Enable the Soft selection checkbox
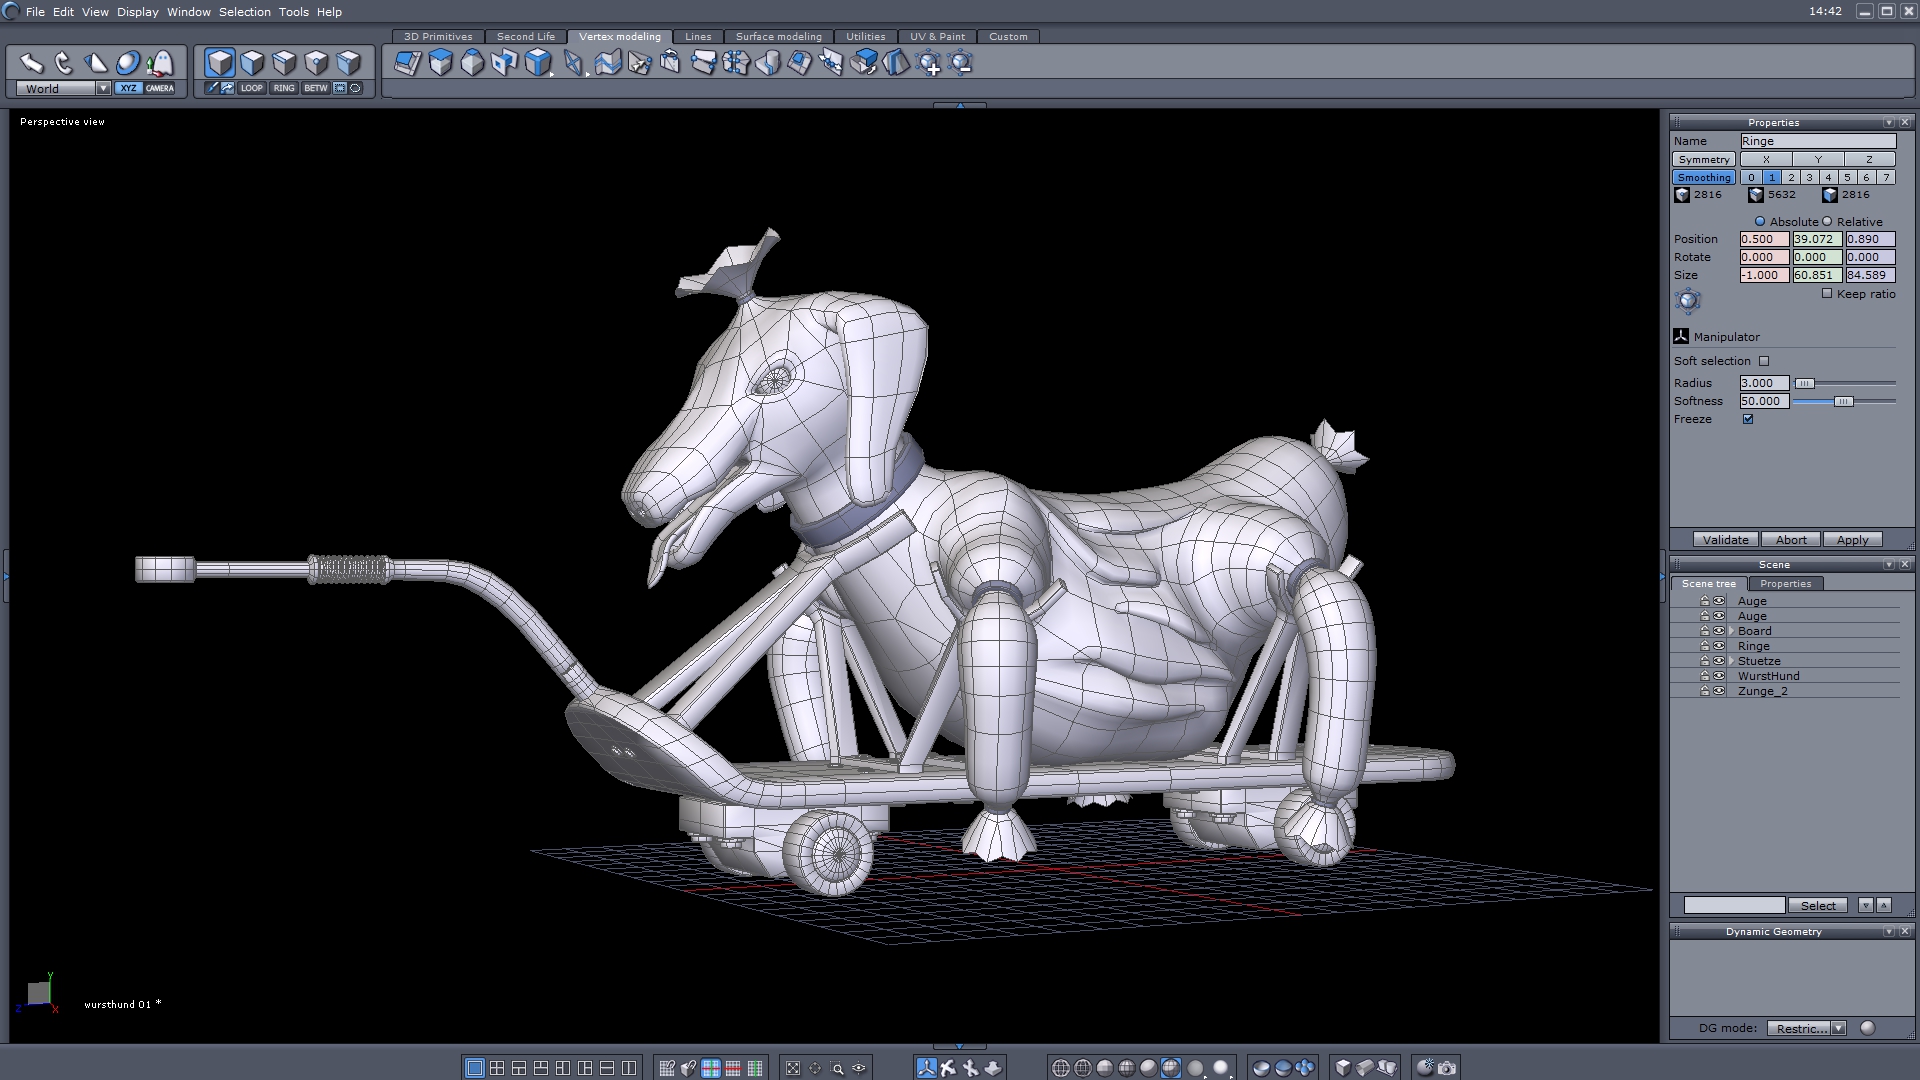The width and height of the screenshot is (1920, 1080). point(1764,361)
